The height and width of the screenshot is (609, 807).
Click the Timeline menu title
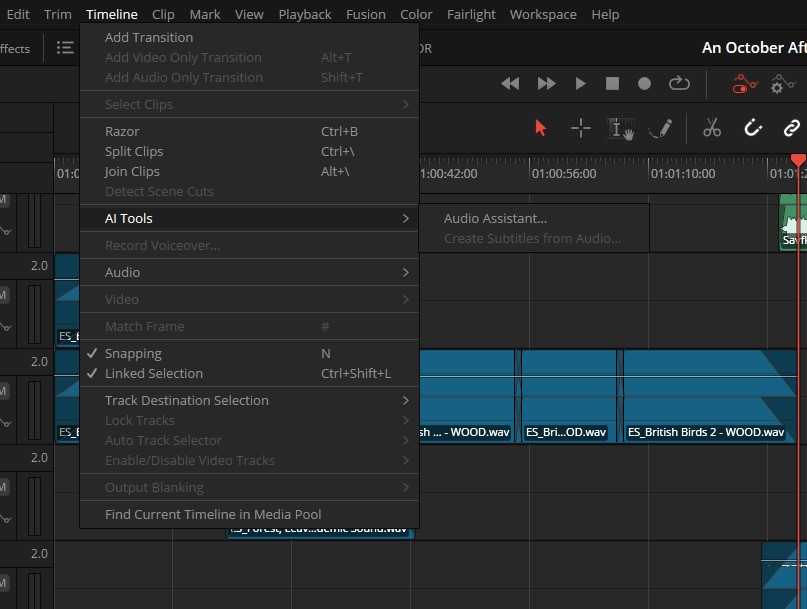[112, 14]
